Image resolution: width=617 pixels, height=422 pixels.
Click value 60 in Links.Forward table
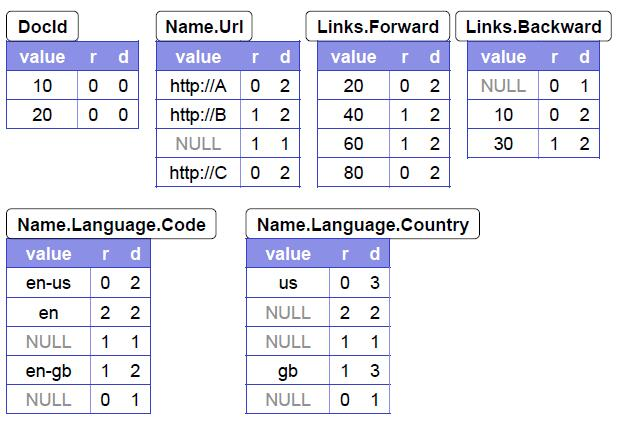353,143
